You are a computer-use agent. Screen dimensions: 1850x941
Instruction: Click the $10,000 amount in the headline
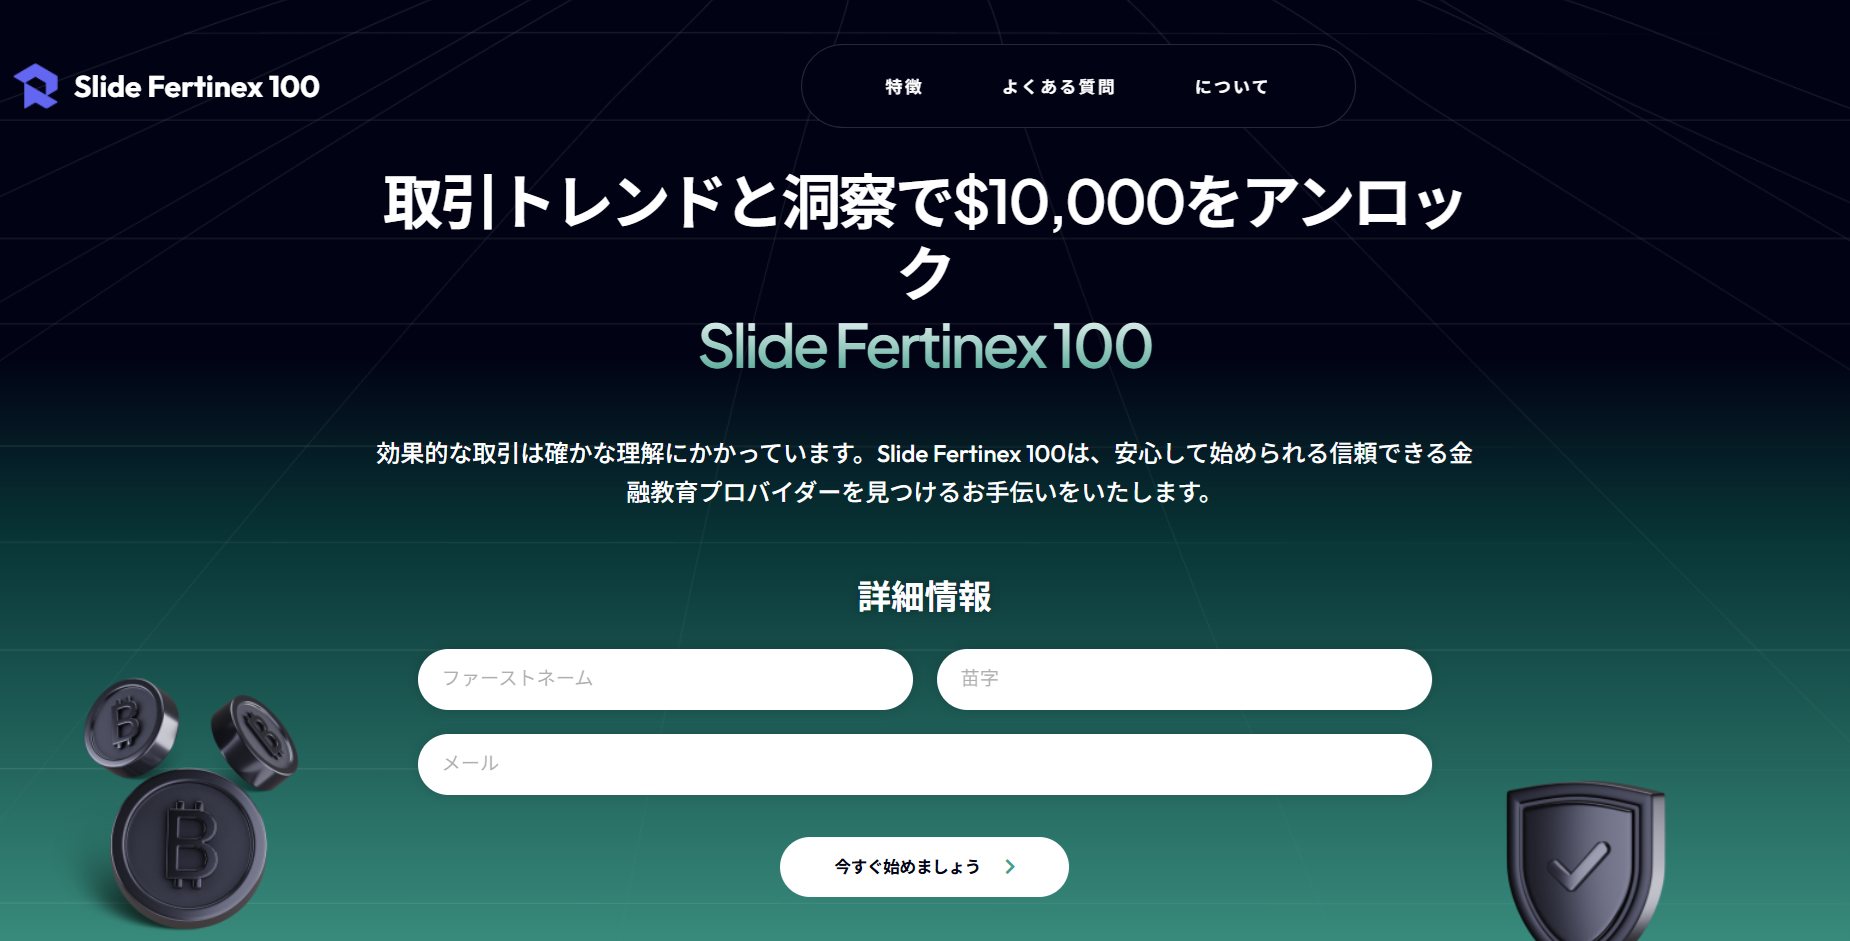tap(1068, 202)
